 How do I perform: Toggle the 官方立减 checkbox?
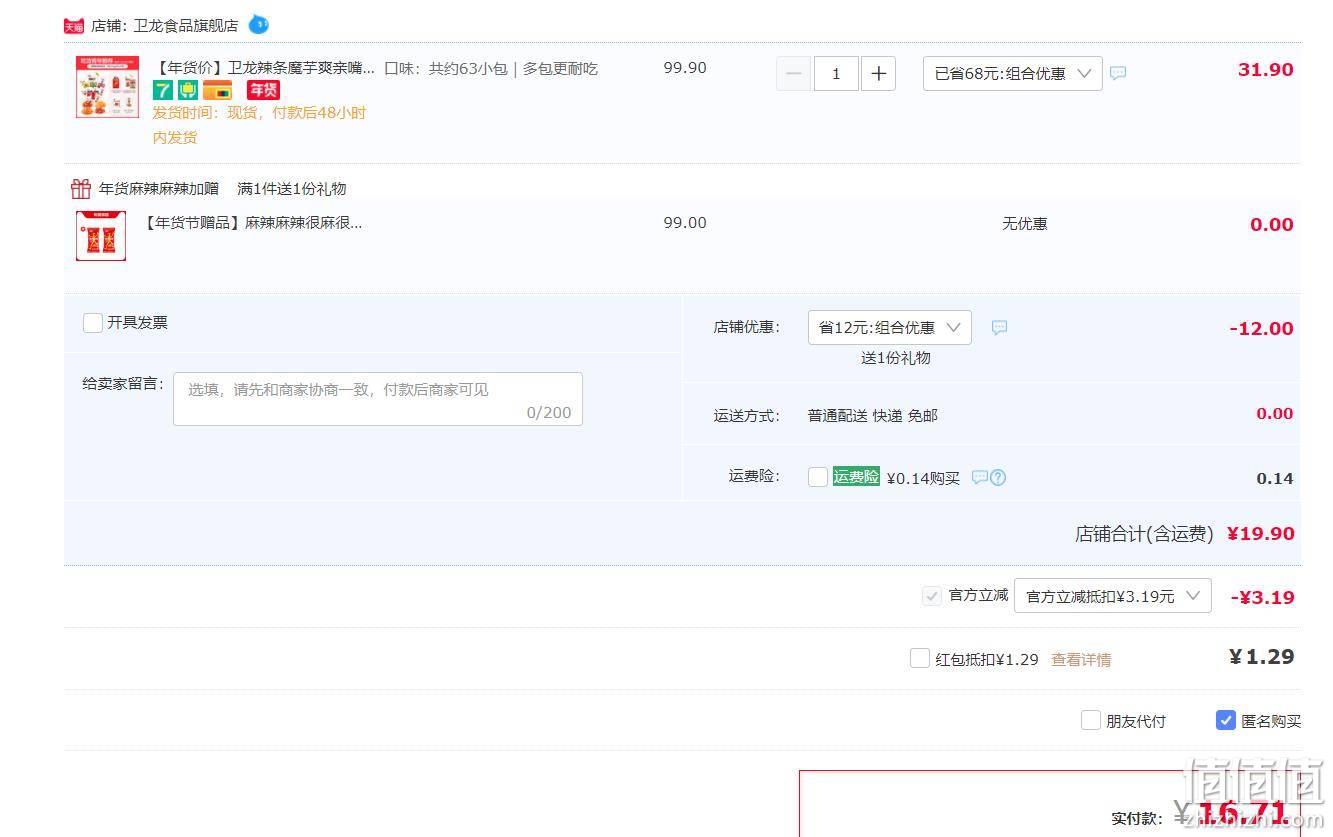932,596
